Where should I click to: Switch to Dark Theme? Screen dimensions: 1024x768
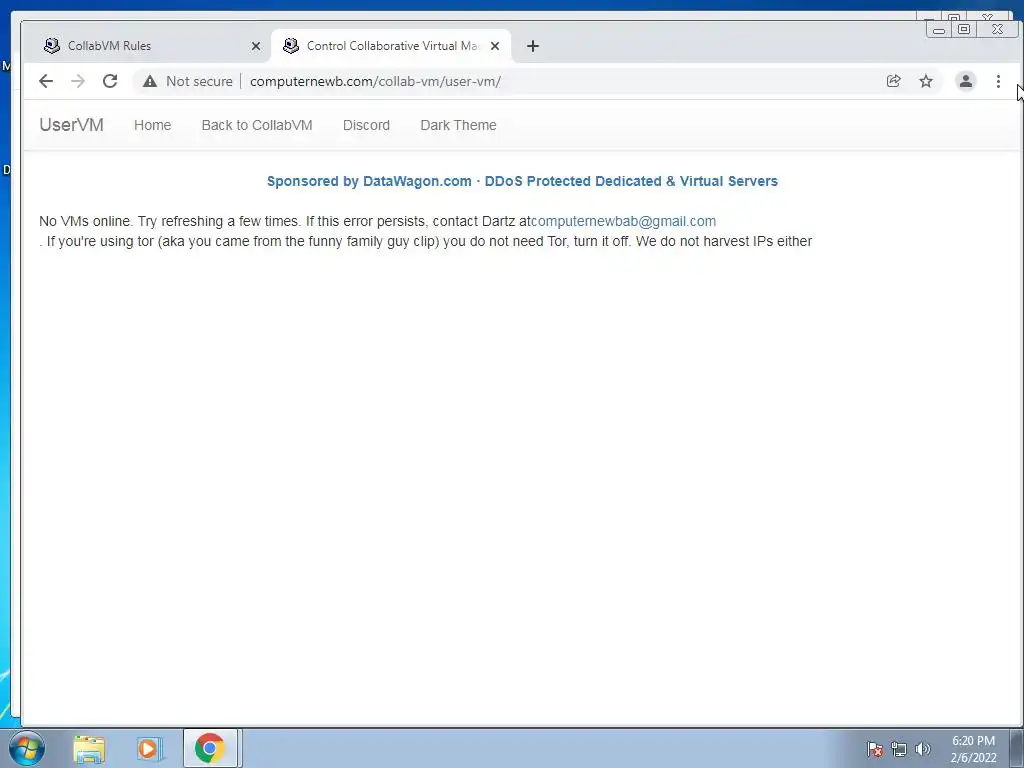click(458, 125)
